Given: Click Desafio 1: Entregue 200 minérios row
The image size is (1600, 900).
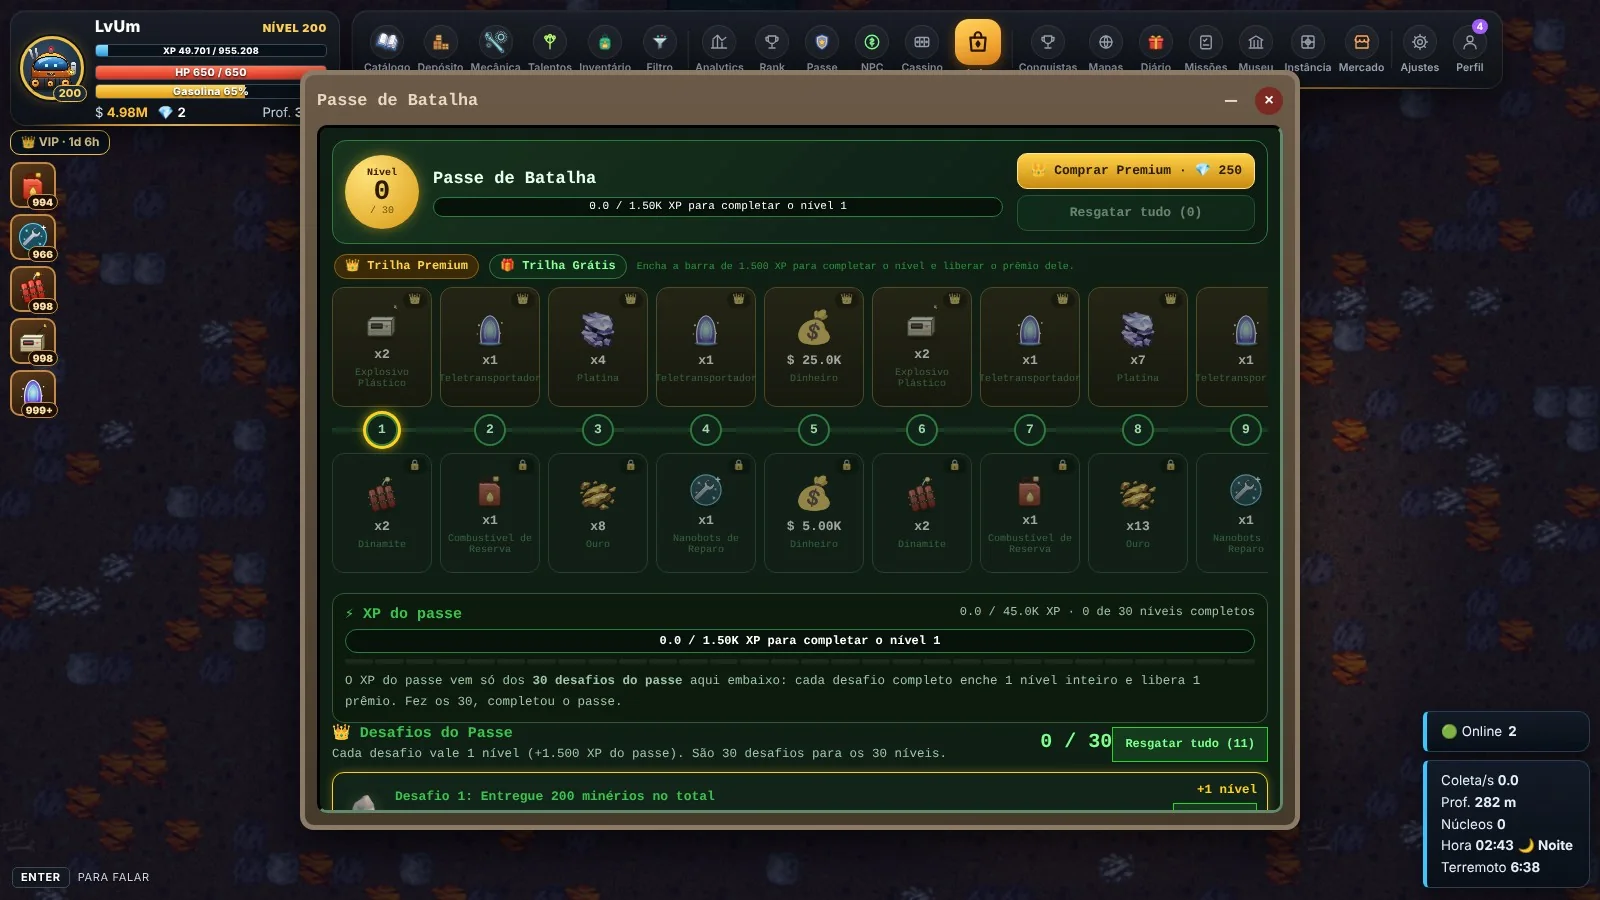Looking at the screenshot, I should (799, 793).
